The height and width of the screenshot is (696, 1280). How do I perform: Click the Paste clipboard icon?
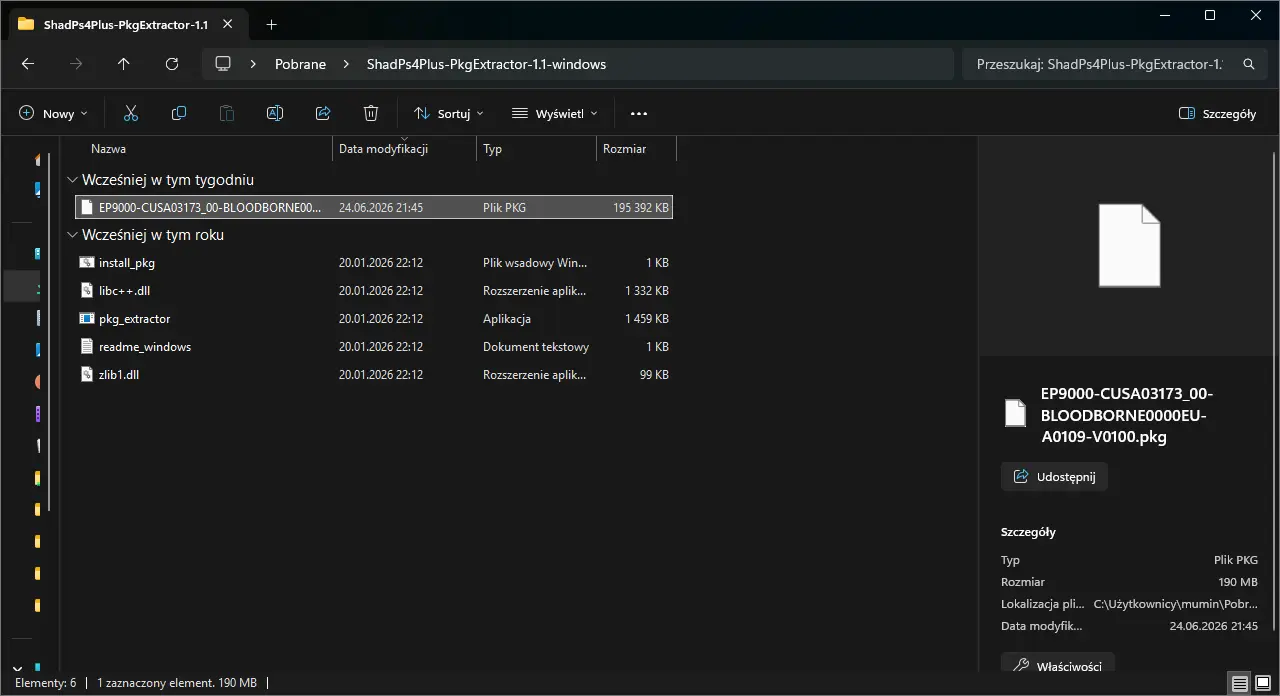(227, 114)
